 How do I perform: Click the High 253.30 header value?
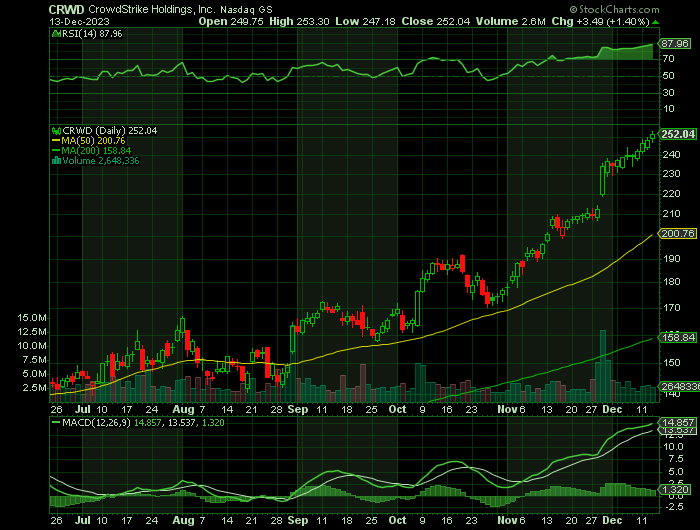pyautogui.click(x=299, y=21)
